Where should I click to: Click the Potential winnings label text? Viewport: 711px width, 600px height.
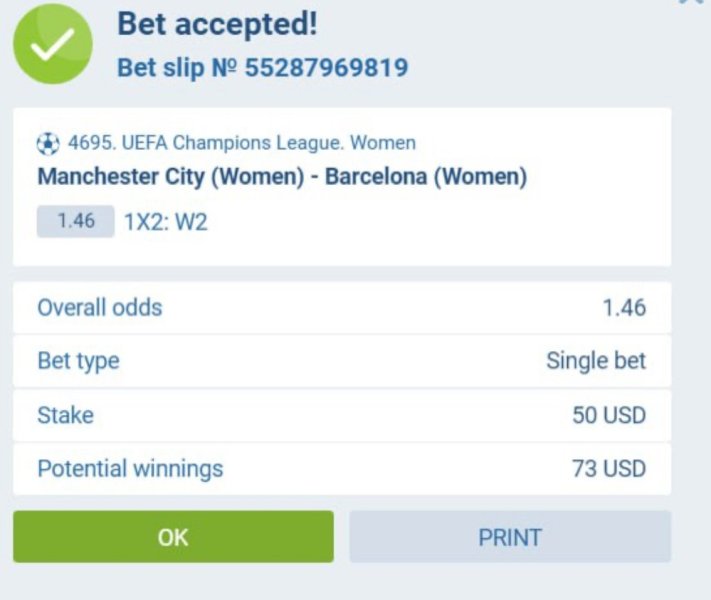click(130, 468)
